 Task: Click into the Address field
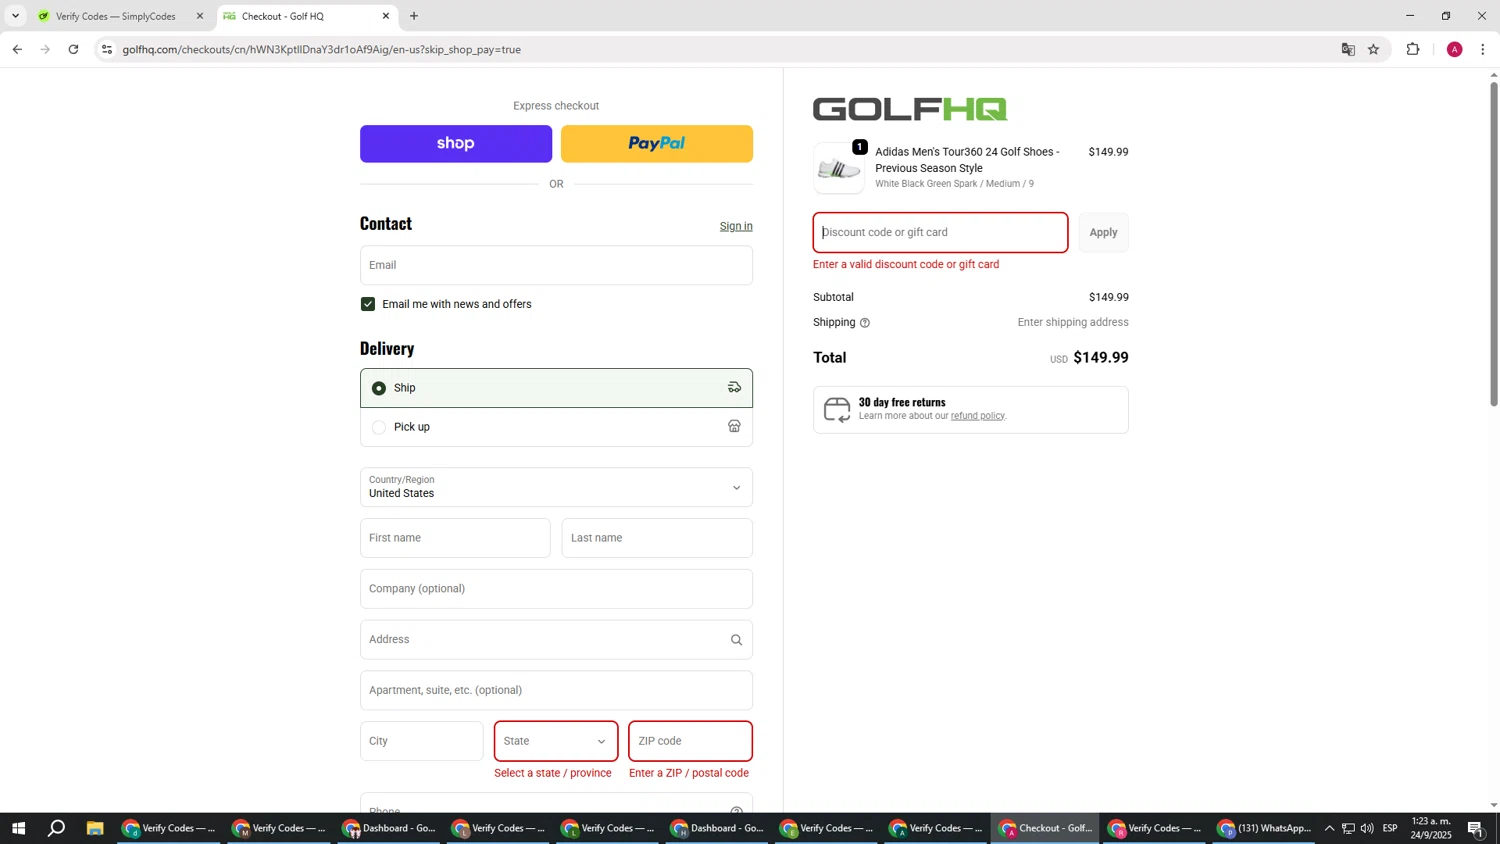pyautogui.click(x=556, y=640)
